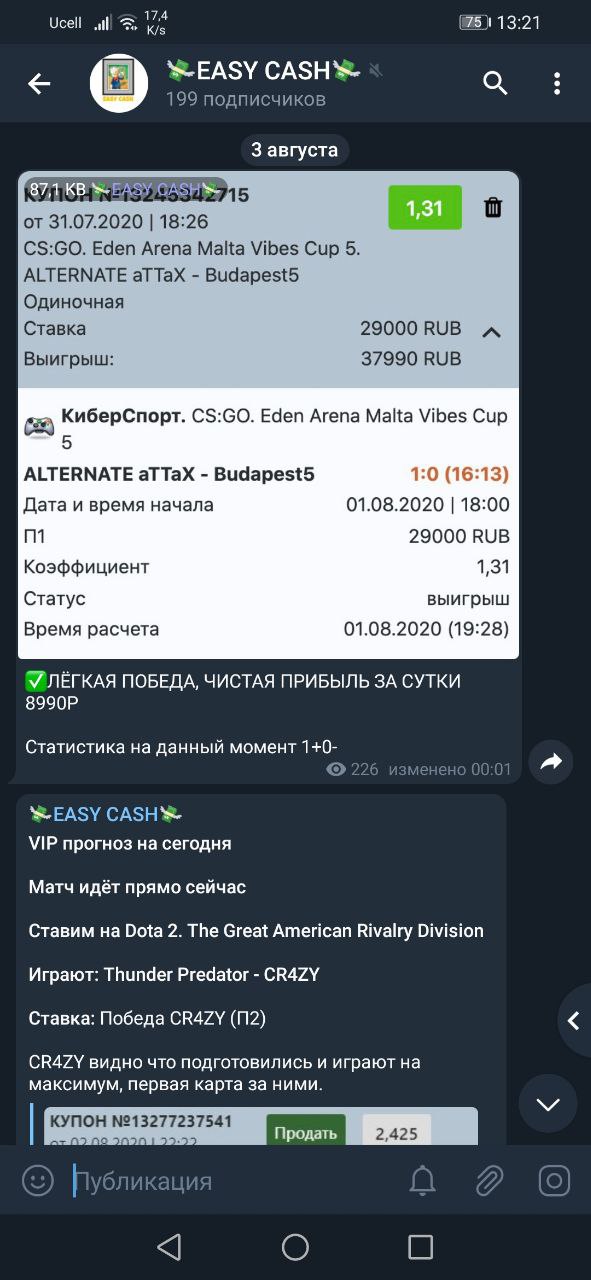Delete coupon using trash icon
The height and width of the screenshot is (1280, 591).
(x=493, y=208)
